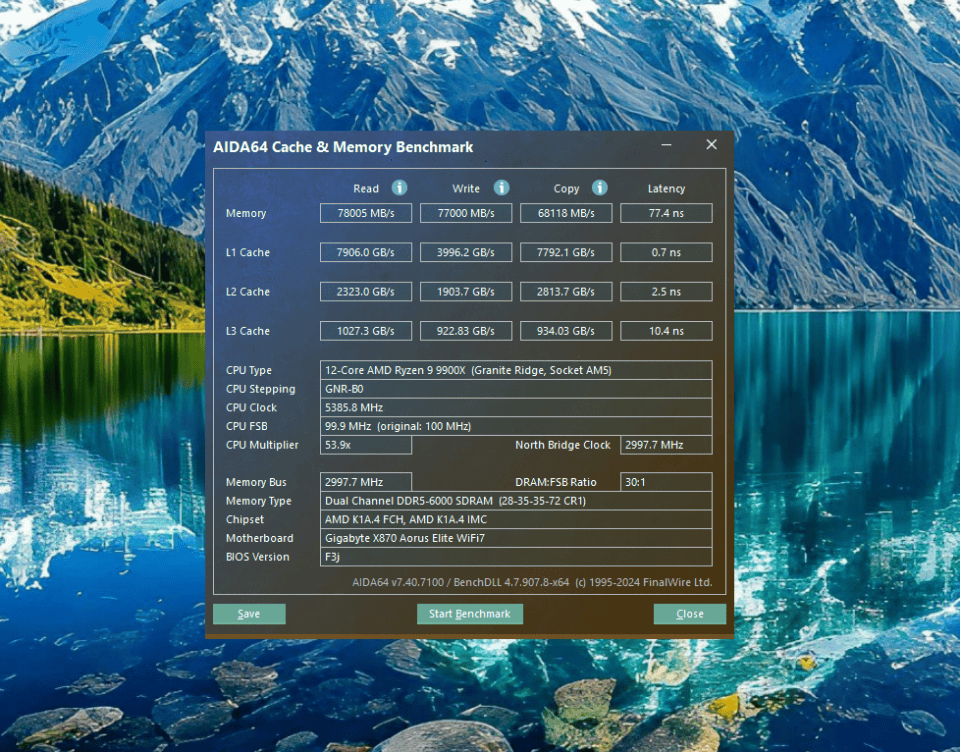This screenshot has height=752, width=960.
Task: Click L2 Cache Read value 2323.0 GB/s
Action: pyautogui.click(x=366, y=291)
